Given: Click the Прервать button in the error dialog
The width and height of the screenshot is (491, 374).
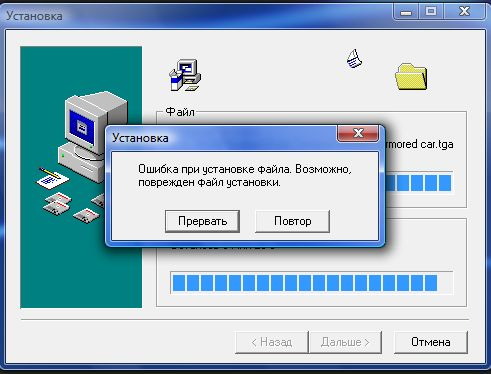Looking at the screenshot, I should click(202, 221).
